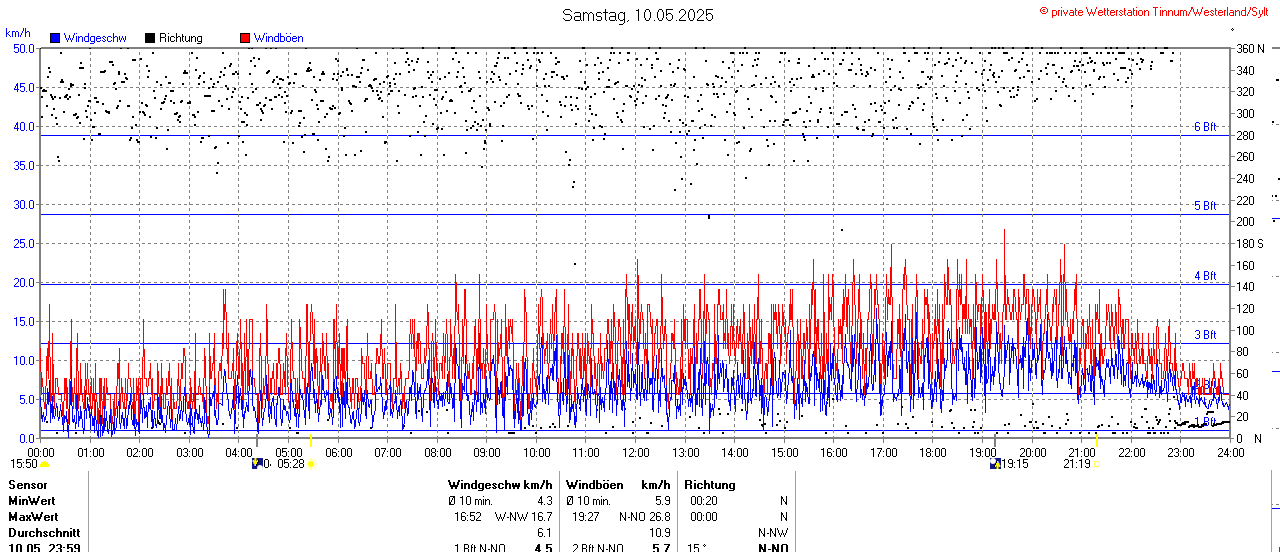The width and height of the screenshot is (1280, 552).
Task: Click the 25.0 value on speed axis
Action: pos(24,243)
